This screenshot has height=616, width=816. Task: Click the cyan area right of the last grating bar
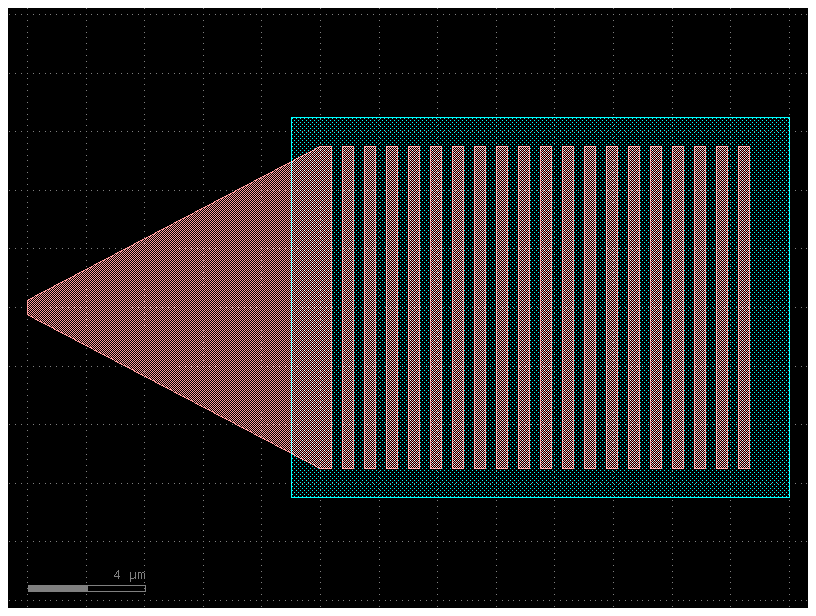click(770, 307)
